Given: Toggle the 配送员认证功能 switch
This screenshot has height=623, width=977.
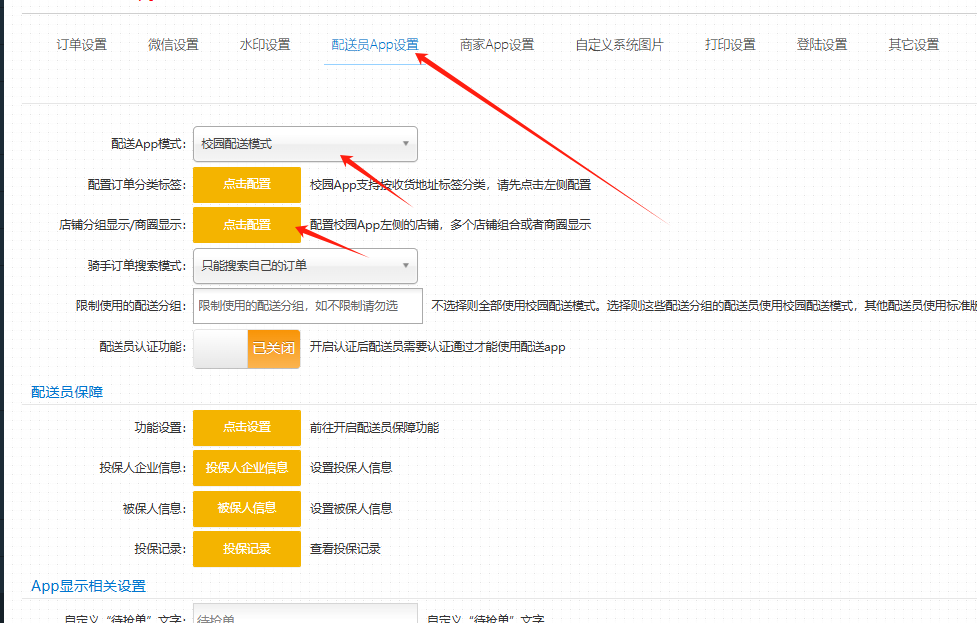Looking at the screenshot, I should pyautogui.click(x=247, y=349).
